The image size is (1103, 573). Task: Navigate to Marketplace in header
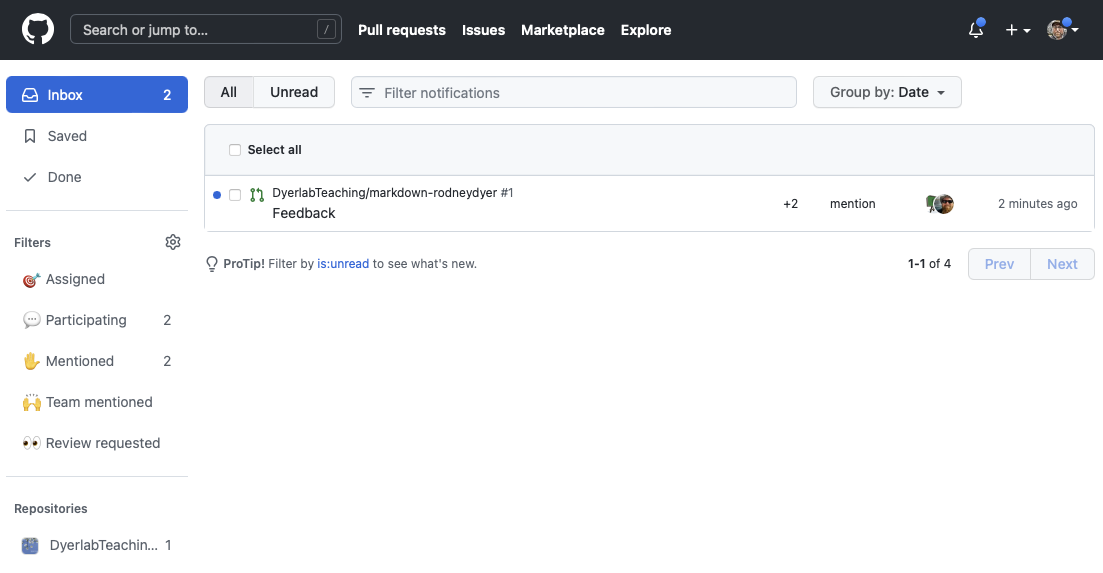pos(562,30)
